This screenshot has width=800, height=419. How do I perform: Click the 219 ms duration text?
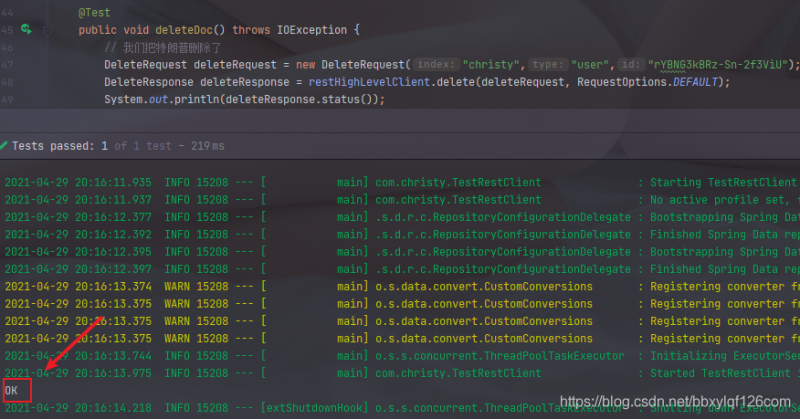(208, 146)
